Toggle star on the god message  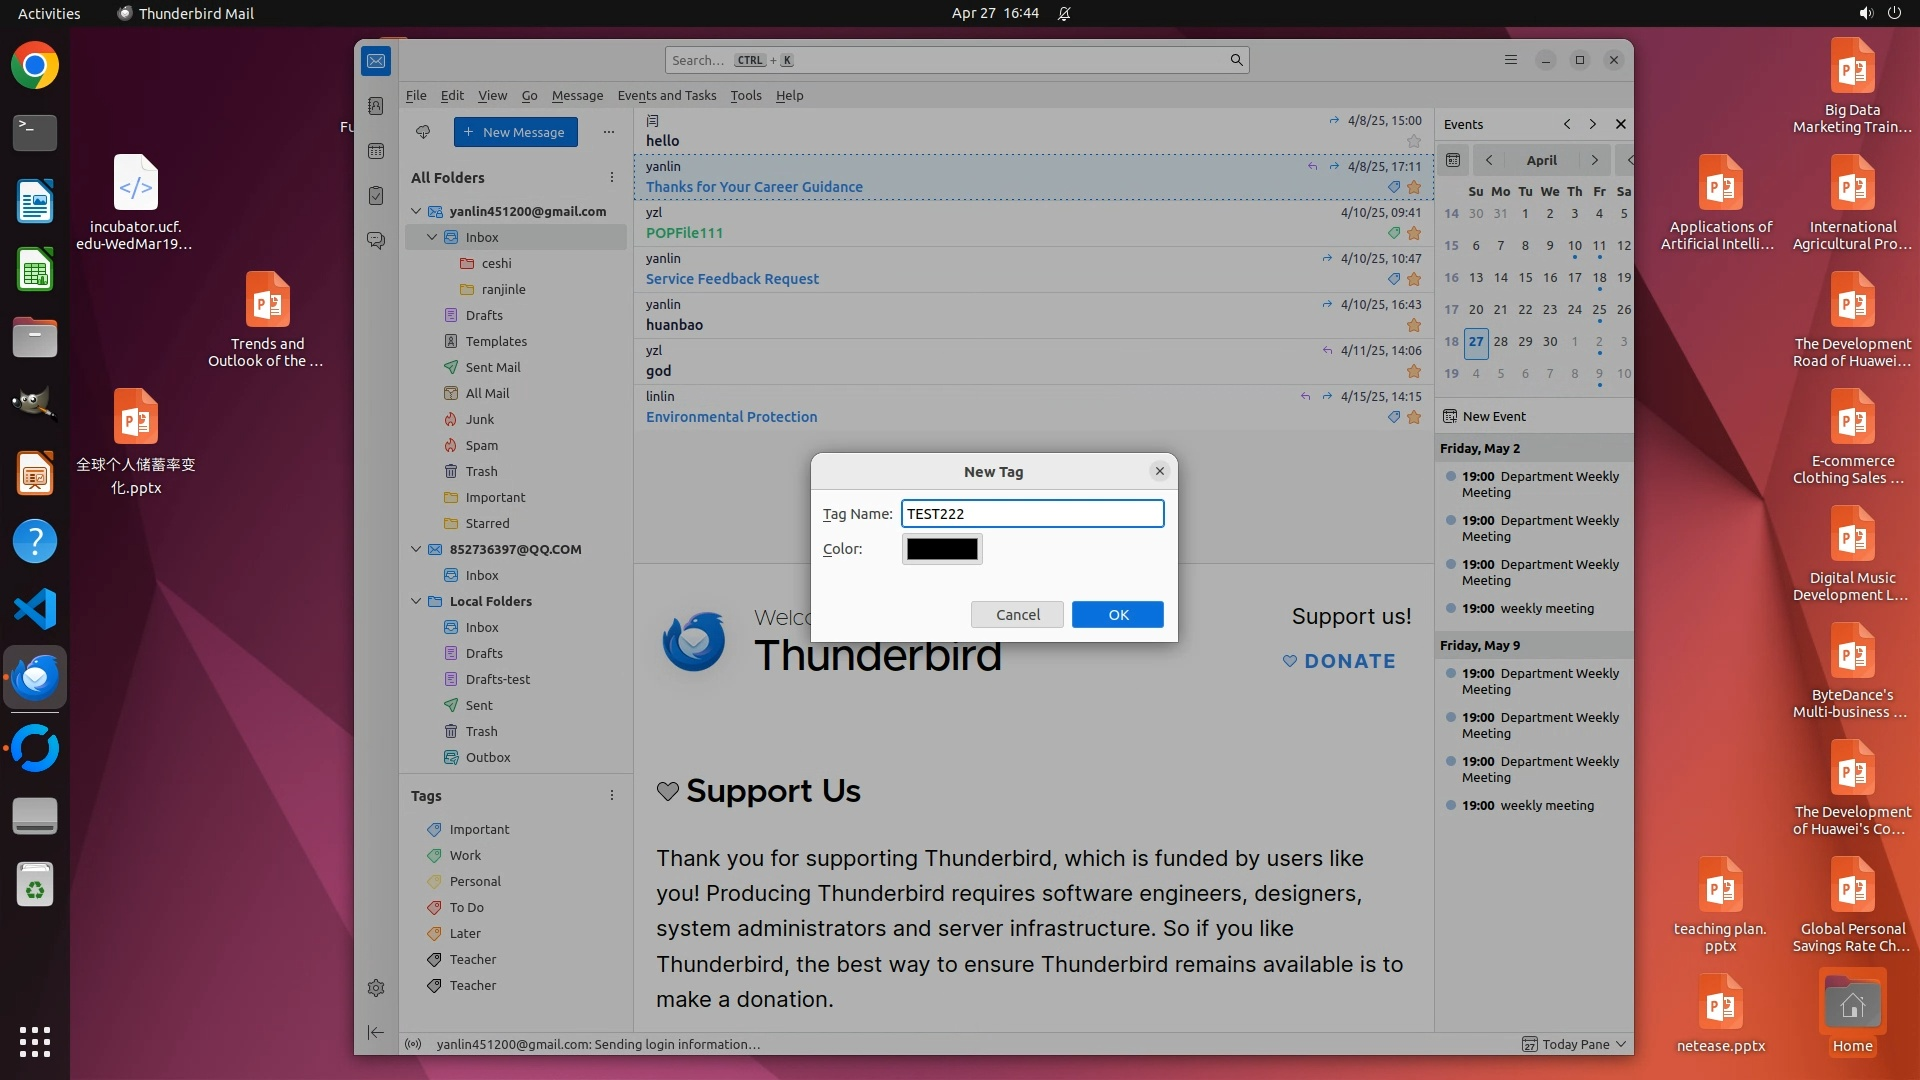coord(1413,371)
